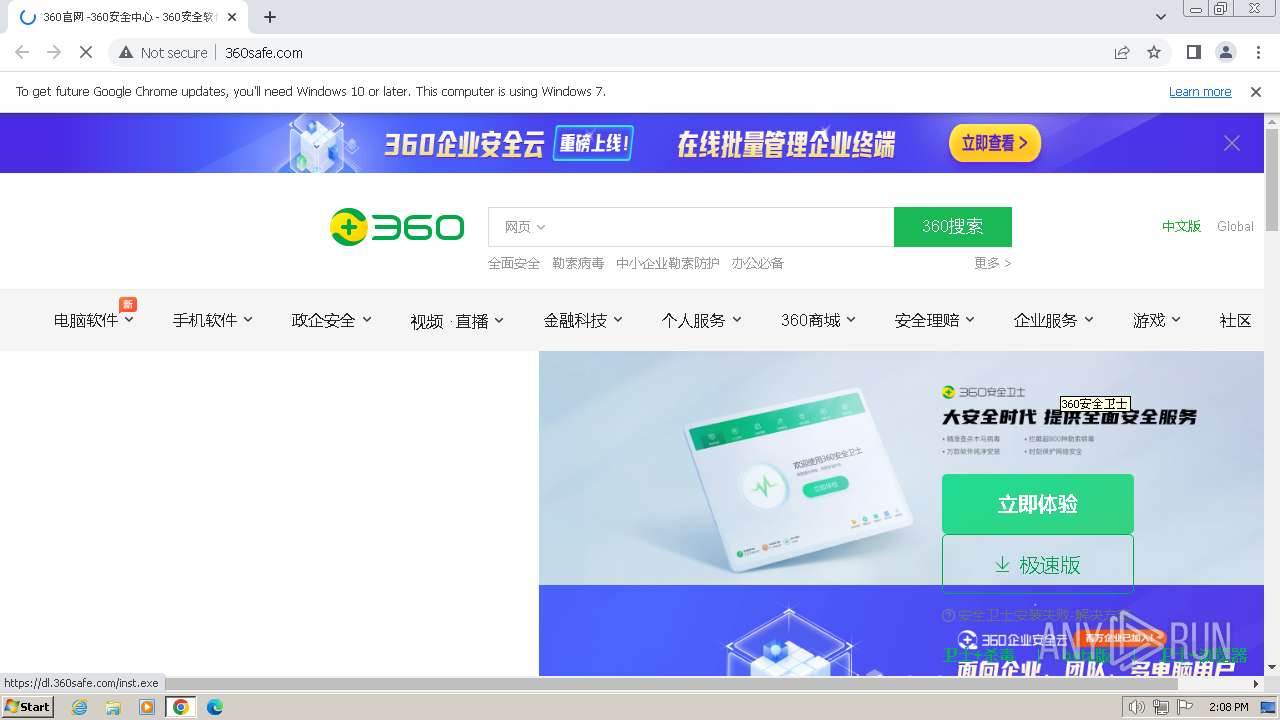
Task: Open the Windows Start menu
Action: pos(27,707)
